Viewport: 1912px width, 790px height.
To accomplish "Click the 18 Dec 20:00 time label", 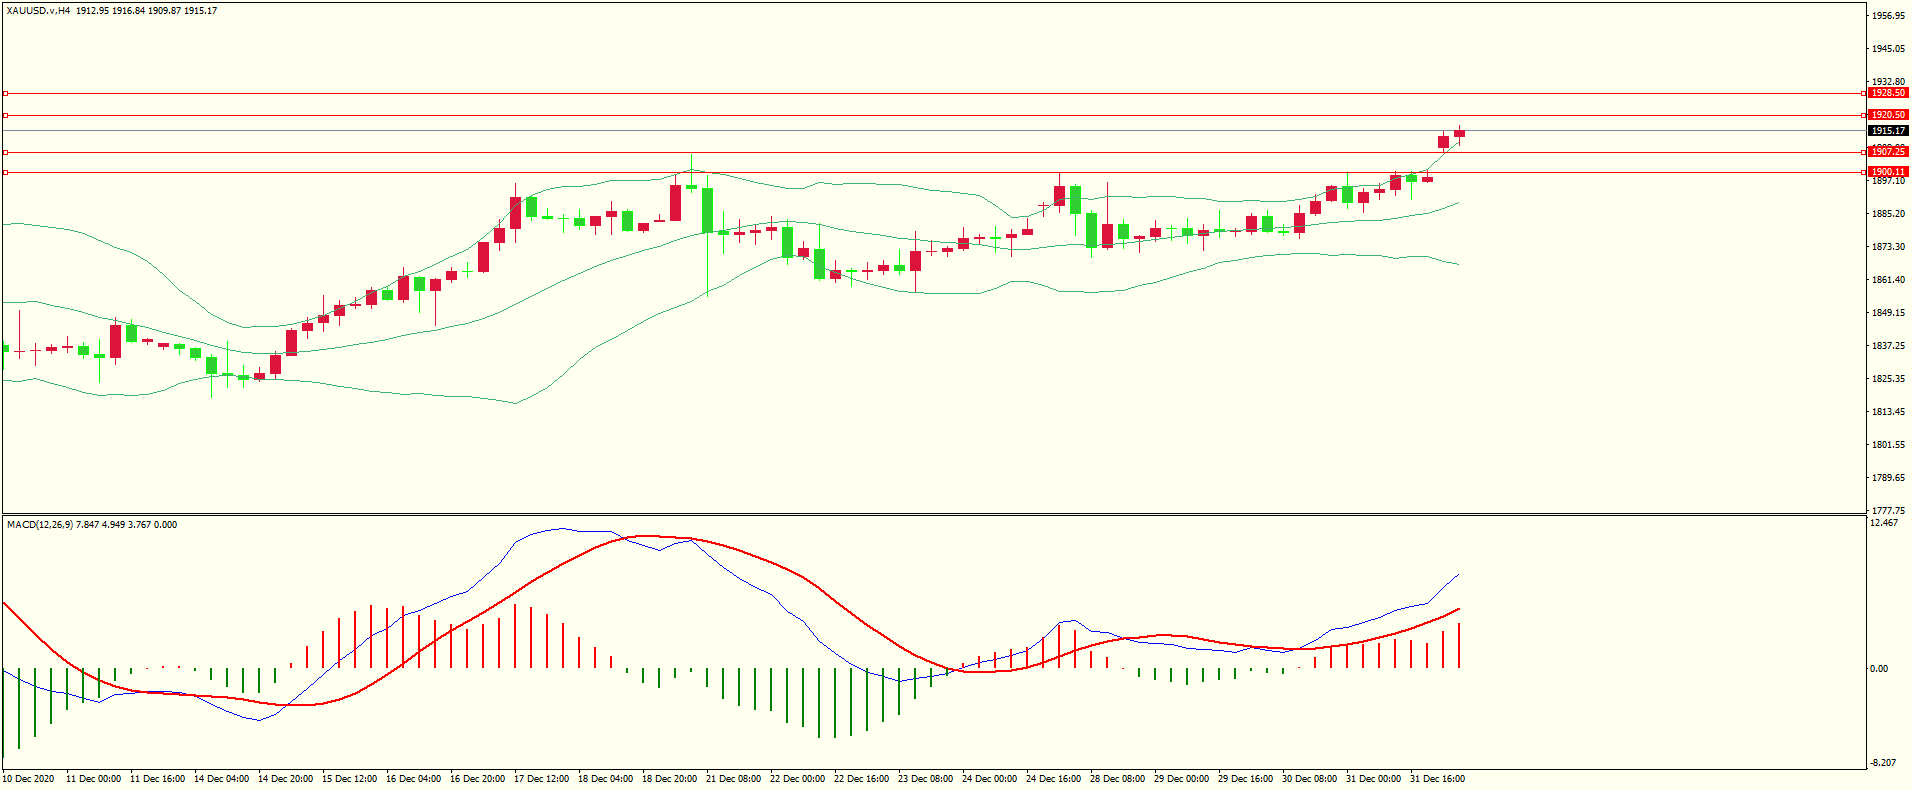I will [x=669, y=779].
